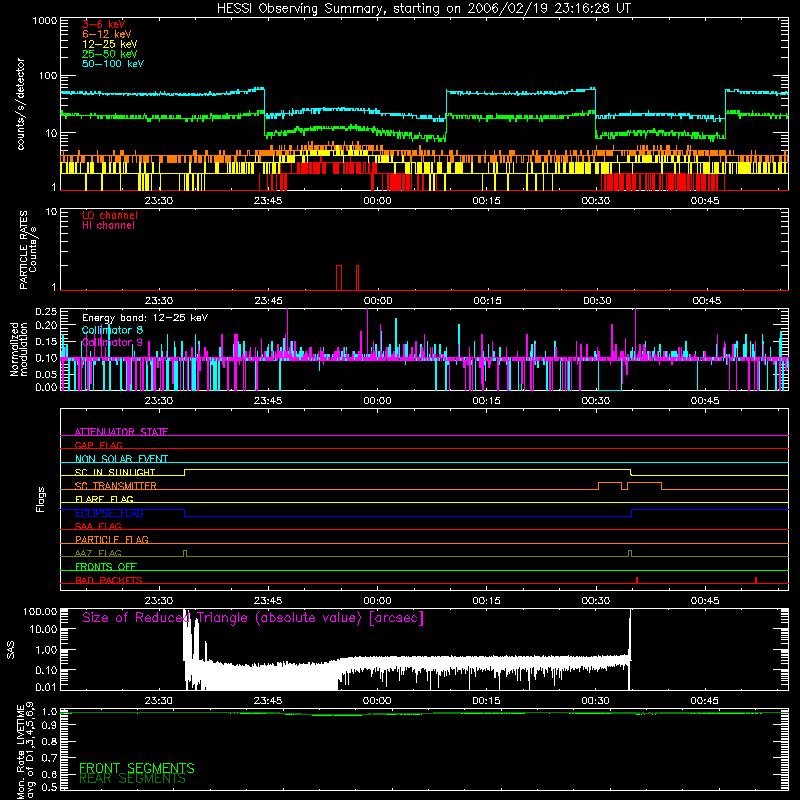Click the 00:15 tick label under modulation panel

(487, 401)
